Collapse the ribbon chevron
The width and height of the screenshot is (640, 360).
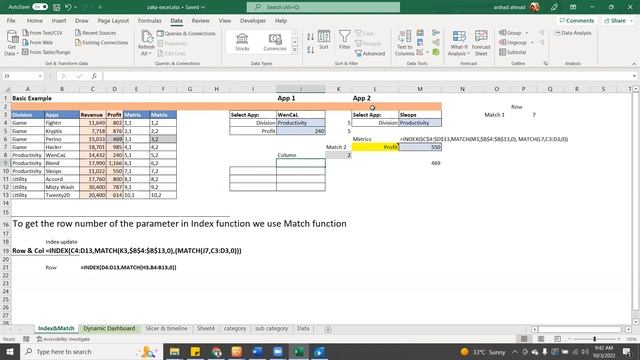(x=634, y=64)
